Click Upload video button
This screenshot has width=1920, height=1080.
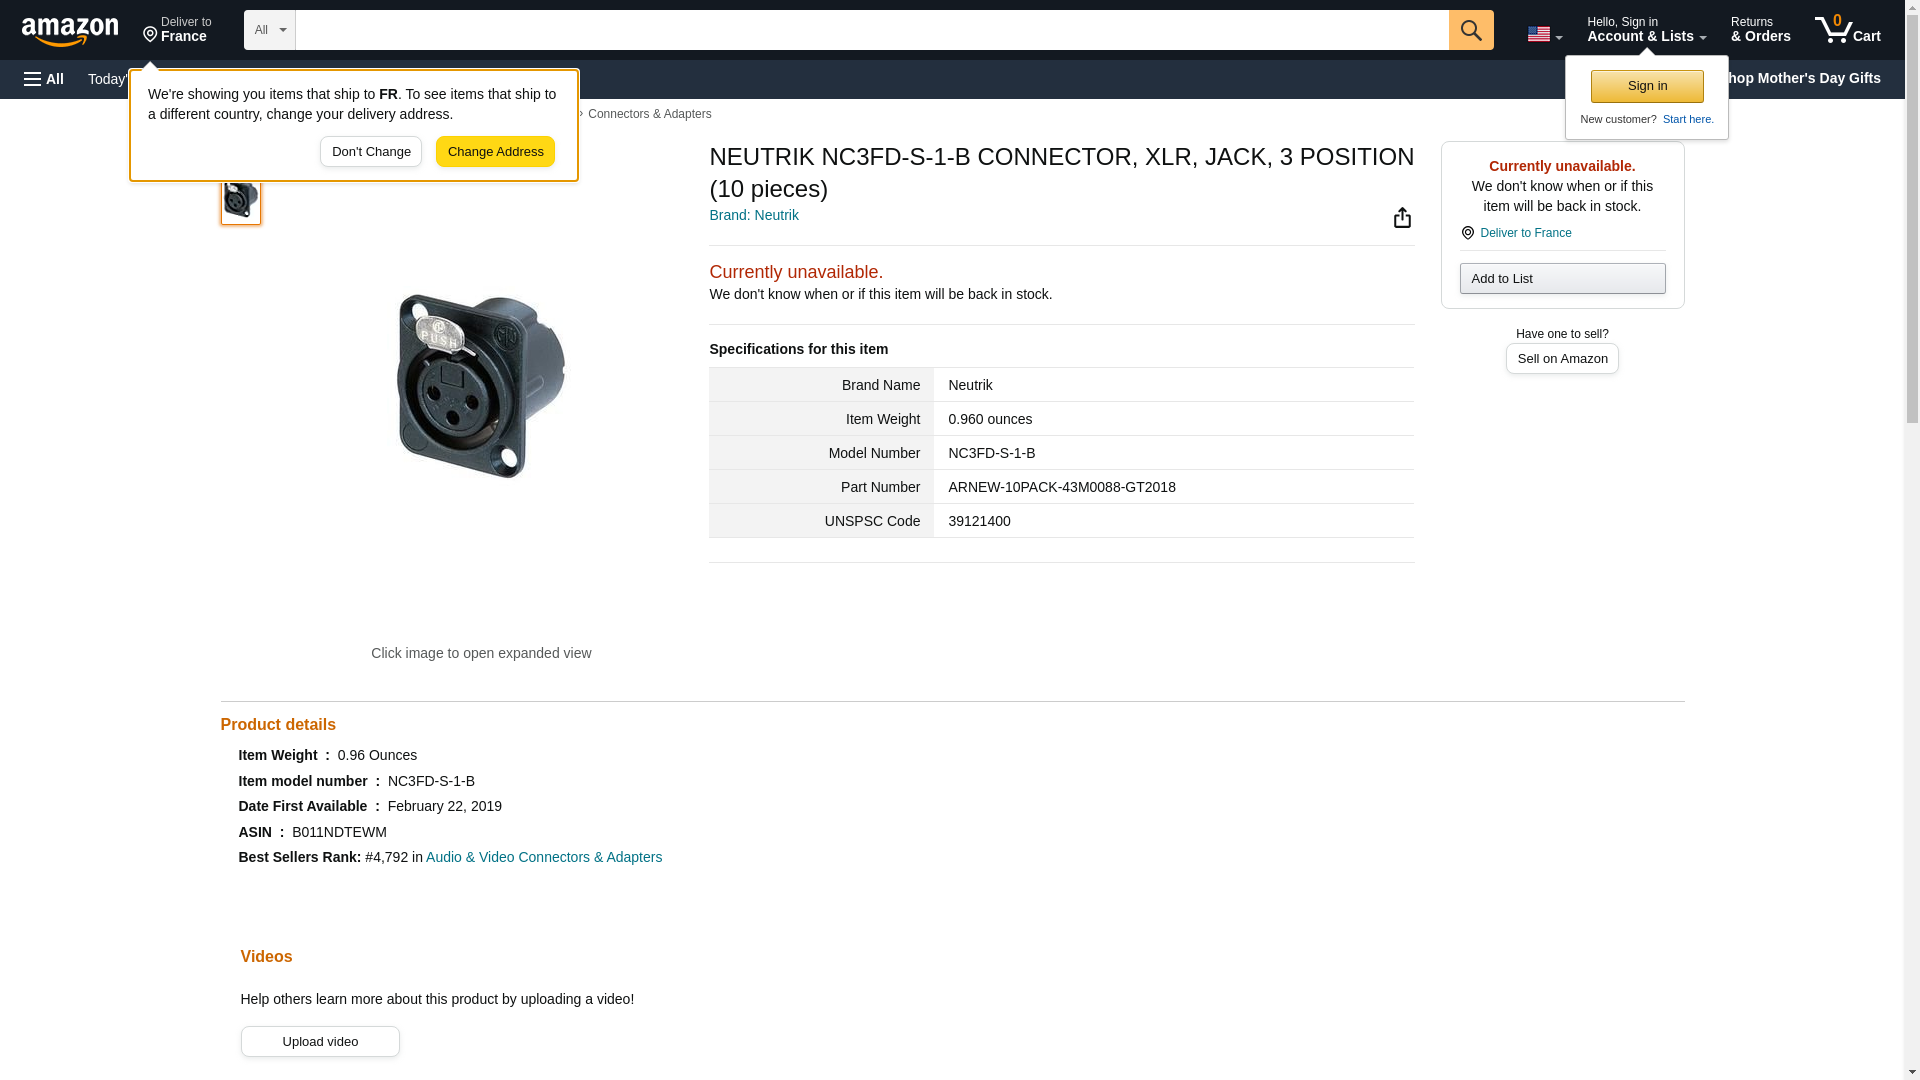[x=320, y=1042]
